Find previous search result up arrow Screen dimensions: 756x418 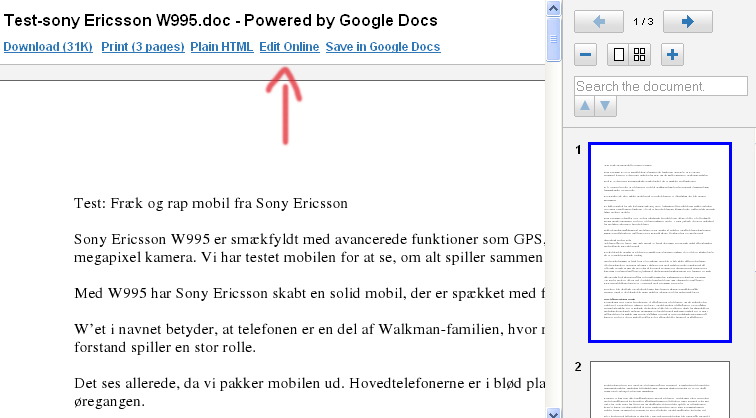click(585, 106)
